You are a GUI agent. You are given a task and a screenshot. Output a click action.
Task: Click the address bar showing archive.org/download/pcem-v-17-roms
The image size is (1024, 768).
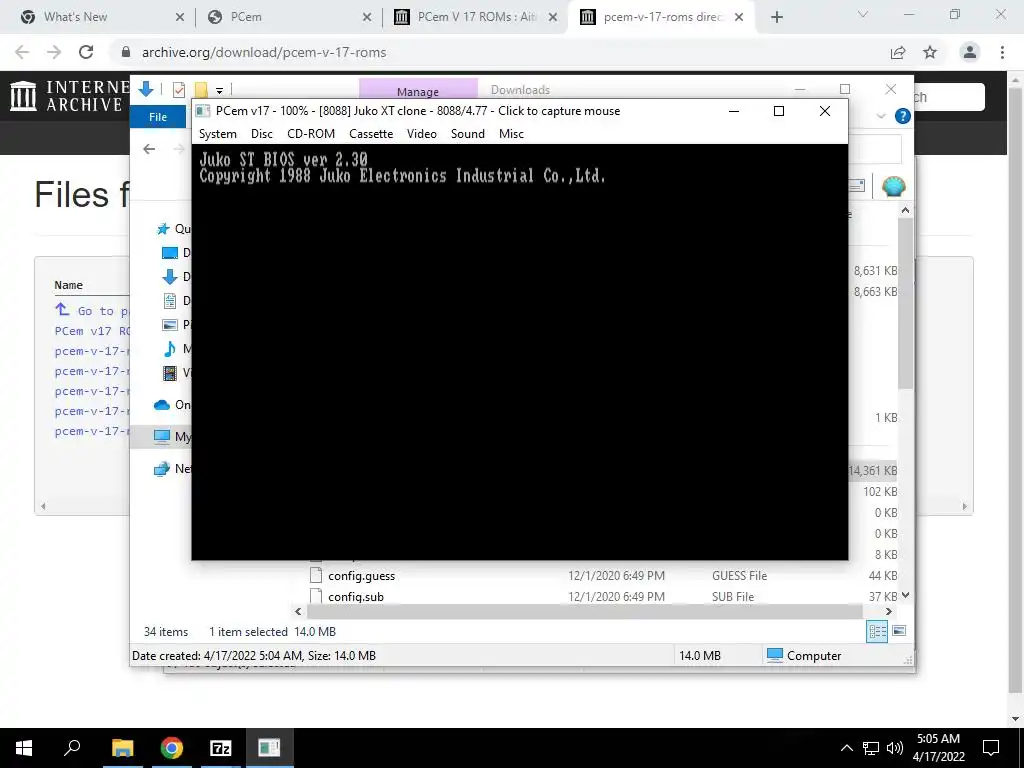264,52
